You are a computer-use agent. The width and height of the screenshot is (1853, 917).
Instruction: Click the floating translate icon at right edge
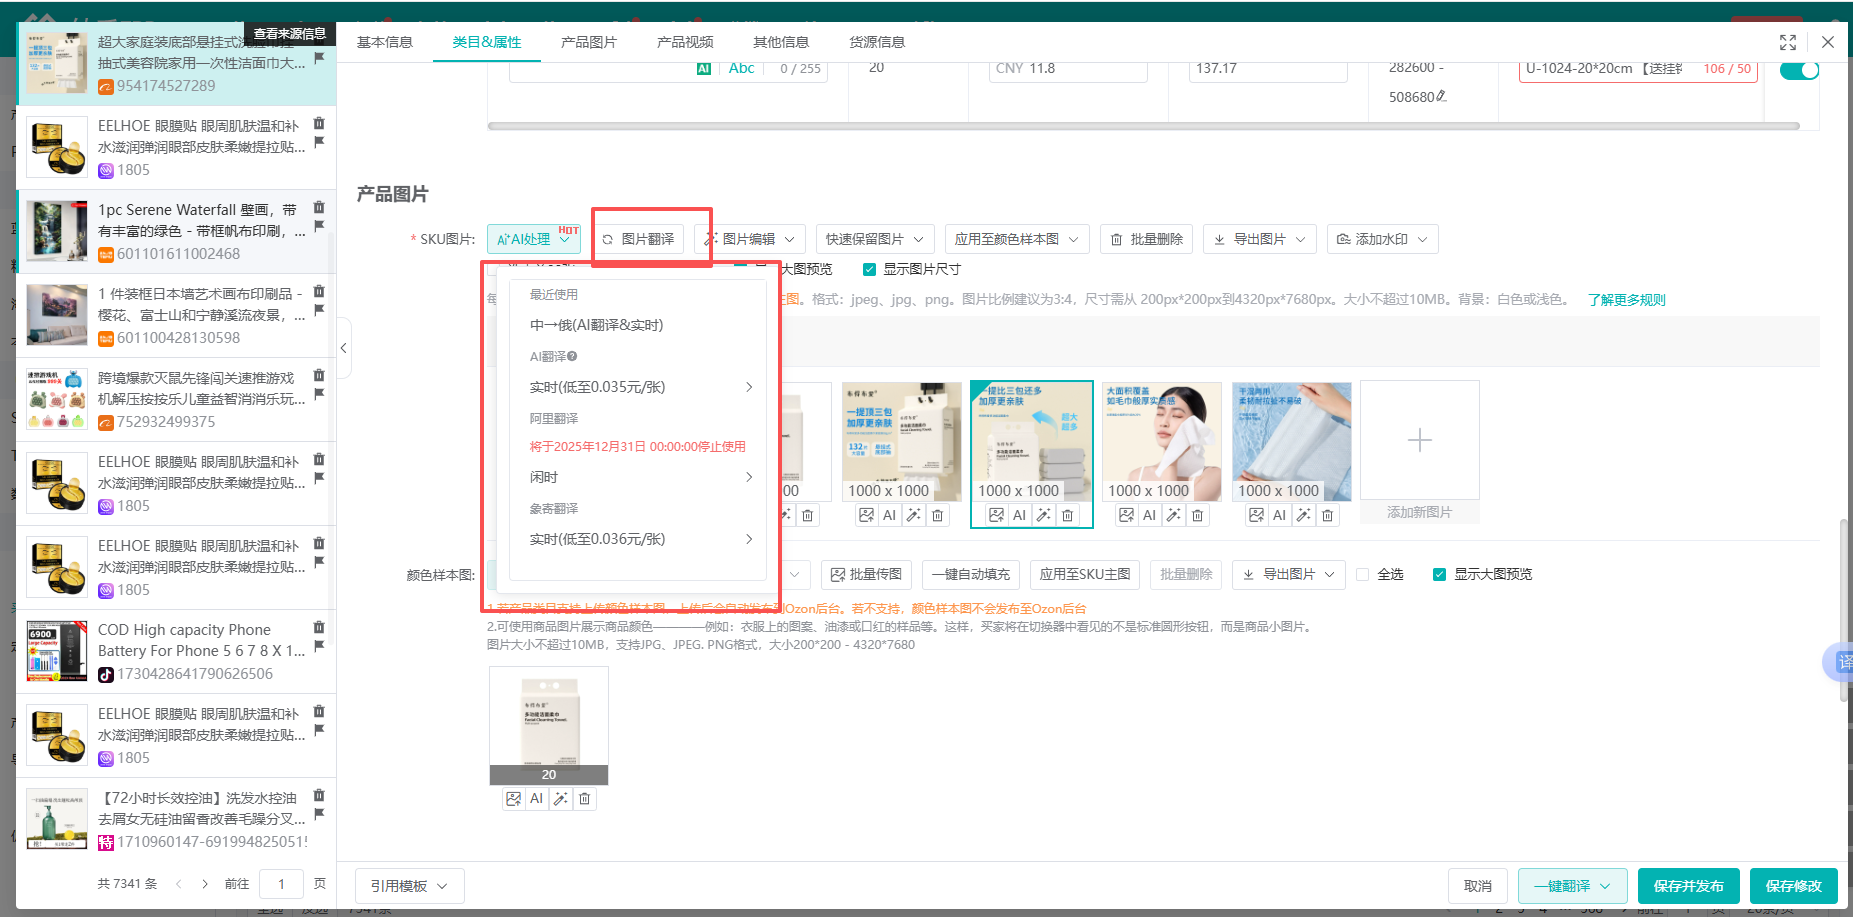pyautogui.click(x=1841, y=662)
